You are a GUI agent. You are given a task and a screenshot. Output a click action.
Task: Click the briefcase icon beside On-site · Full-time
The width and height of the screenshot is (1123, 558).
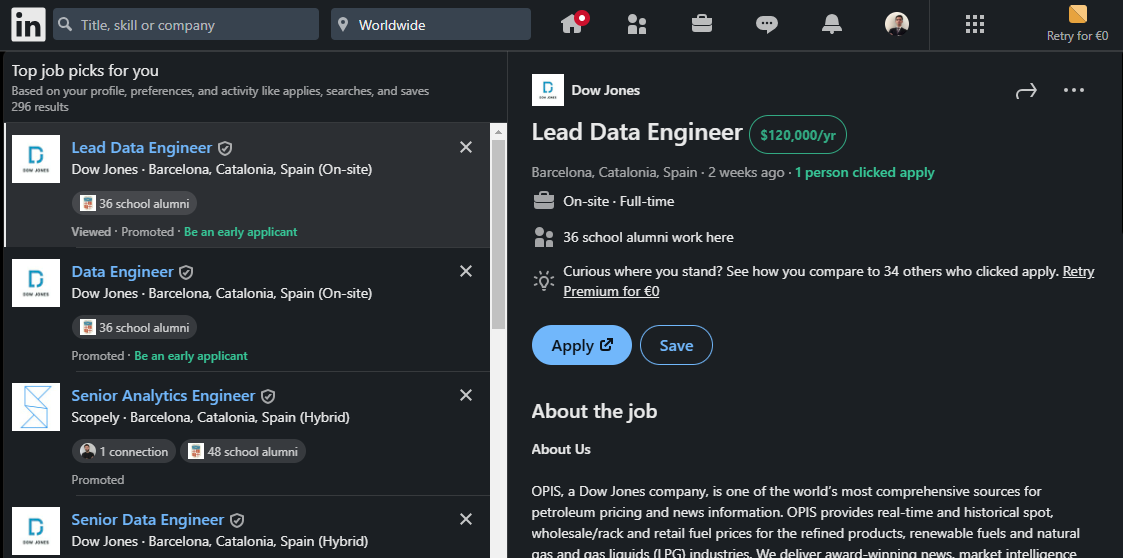click(544, 201)
